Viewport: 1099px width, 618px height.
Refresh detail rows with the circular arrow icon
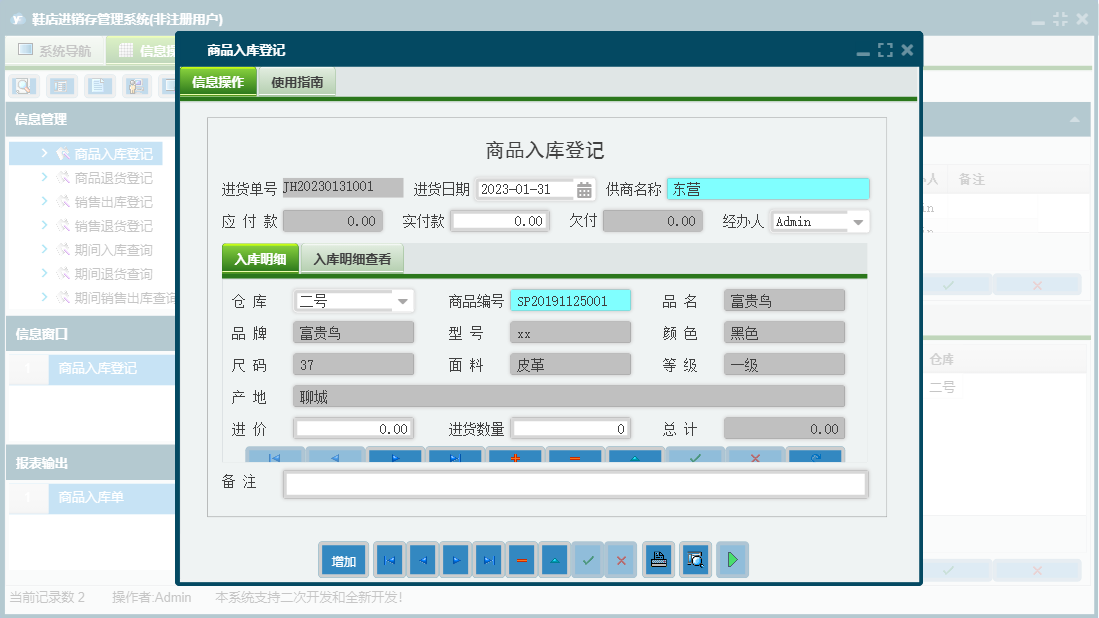click(815, 456)
